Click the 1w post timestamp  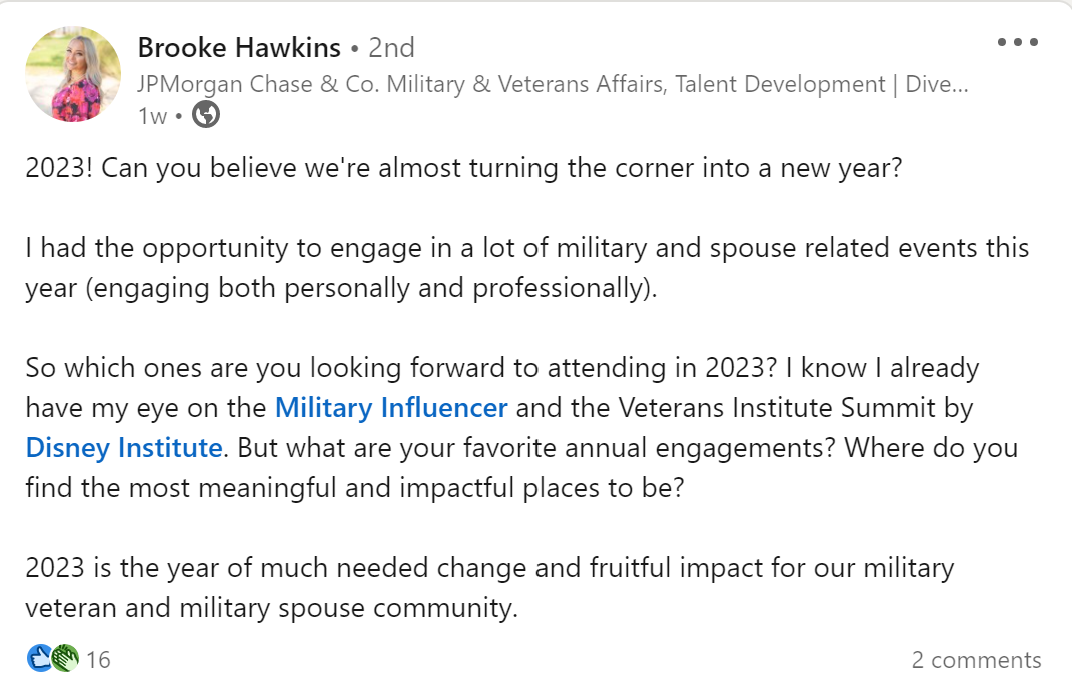coord(152,116)
